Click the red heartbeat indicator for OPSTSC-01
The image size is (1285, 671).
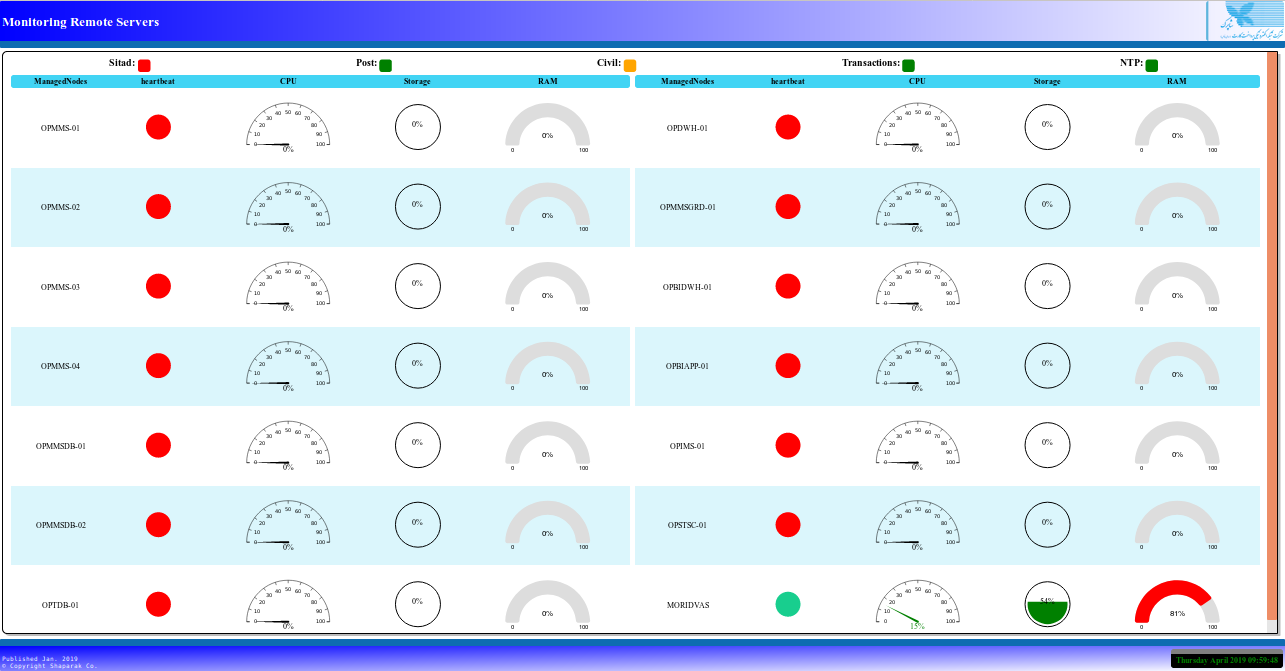(x=788, y=525)
